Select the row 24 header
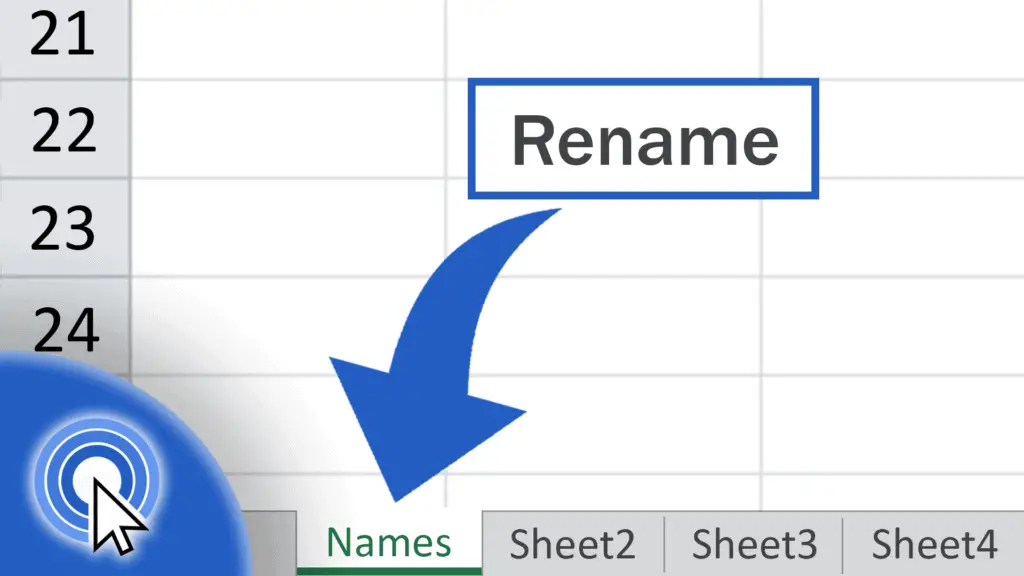 click(x=64, y=326)
